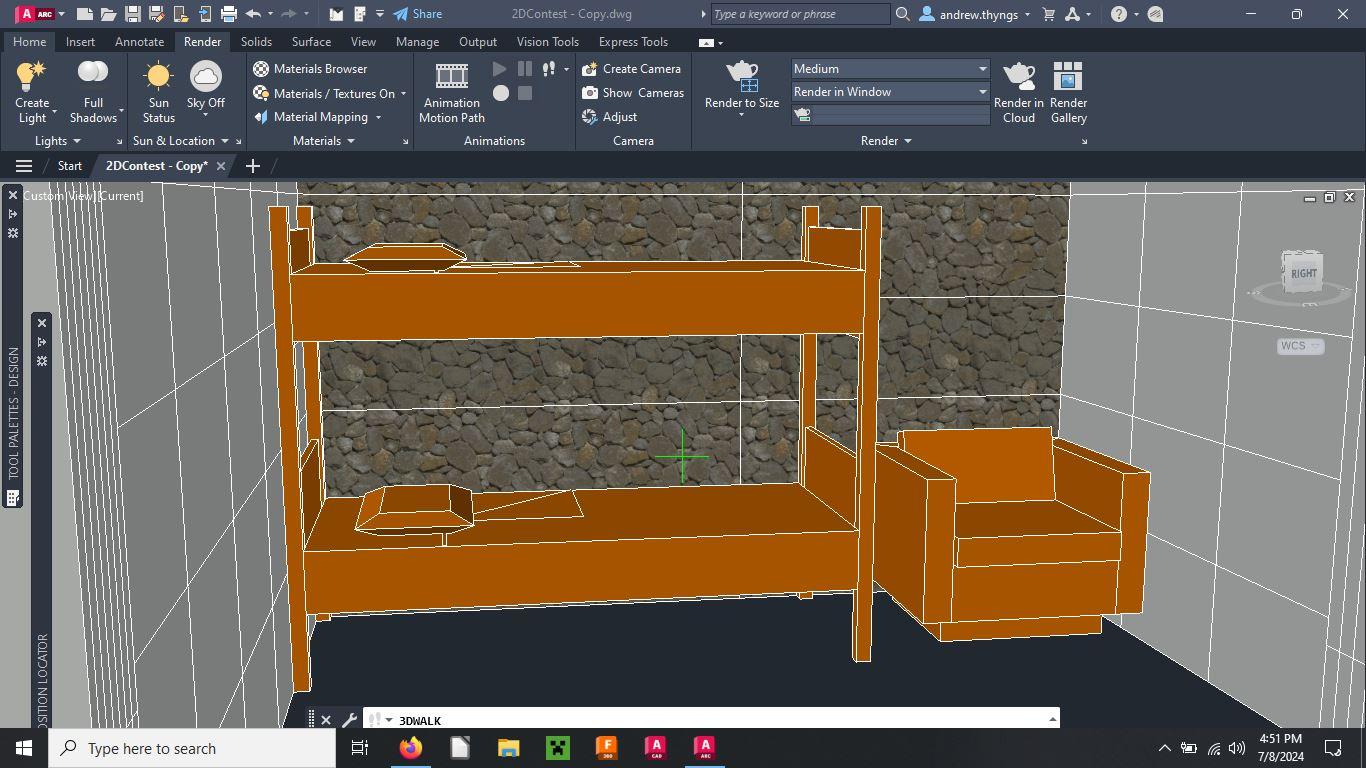Open the Solids ribbon tab
1366x768 pixels.
pos(256,42)
